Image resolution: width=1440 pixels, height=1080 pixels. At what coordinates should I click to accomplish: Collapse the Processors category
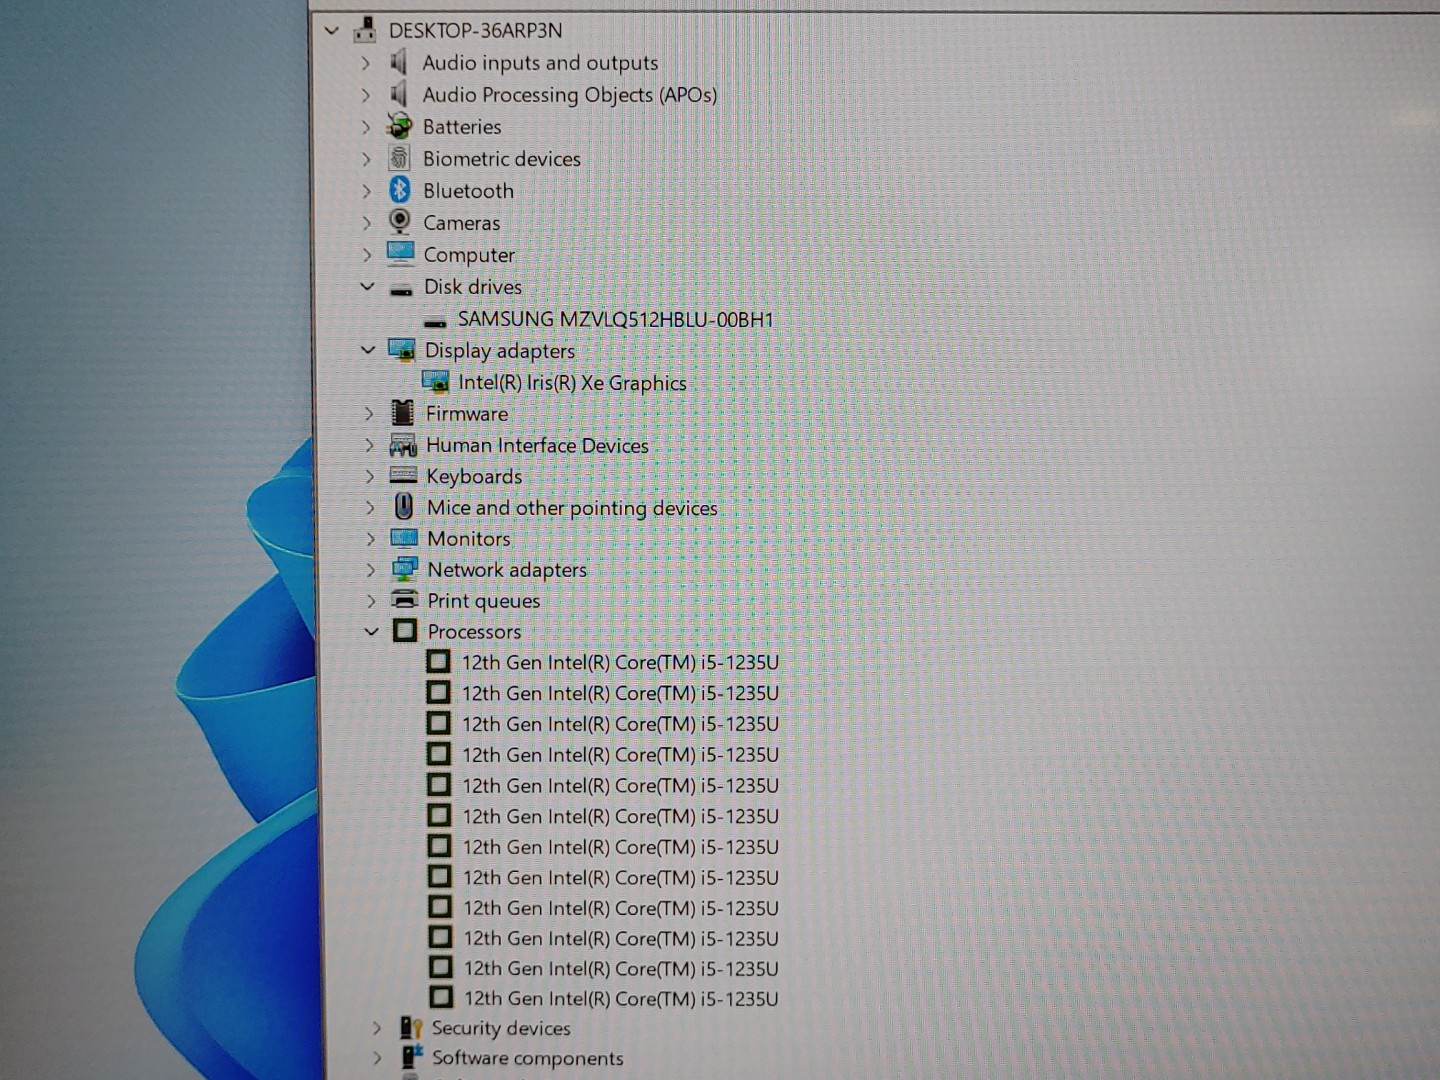[372, 631]
